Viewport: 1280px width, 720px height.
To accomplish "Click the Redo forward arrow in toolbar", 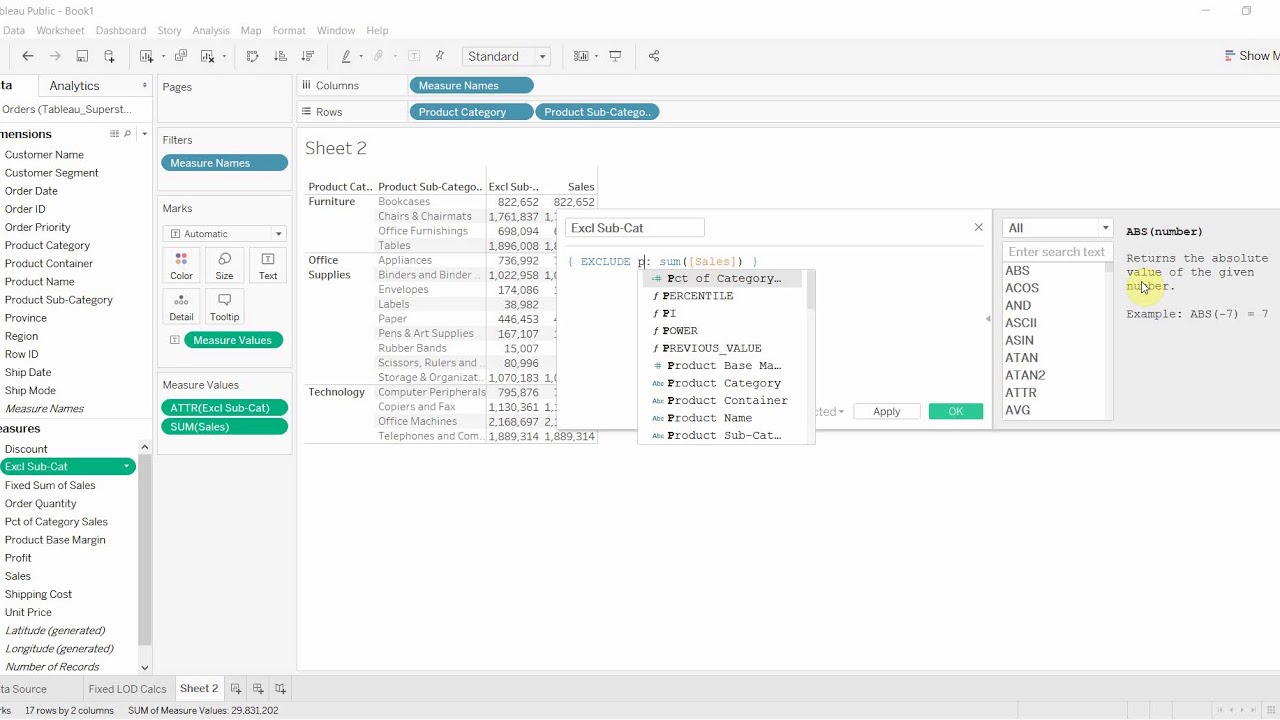I will point(55,57).
